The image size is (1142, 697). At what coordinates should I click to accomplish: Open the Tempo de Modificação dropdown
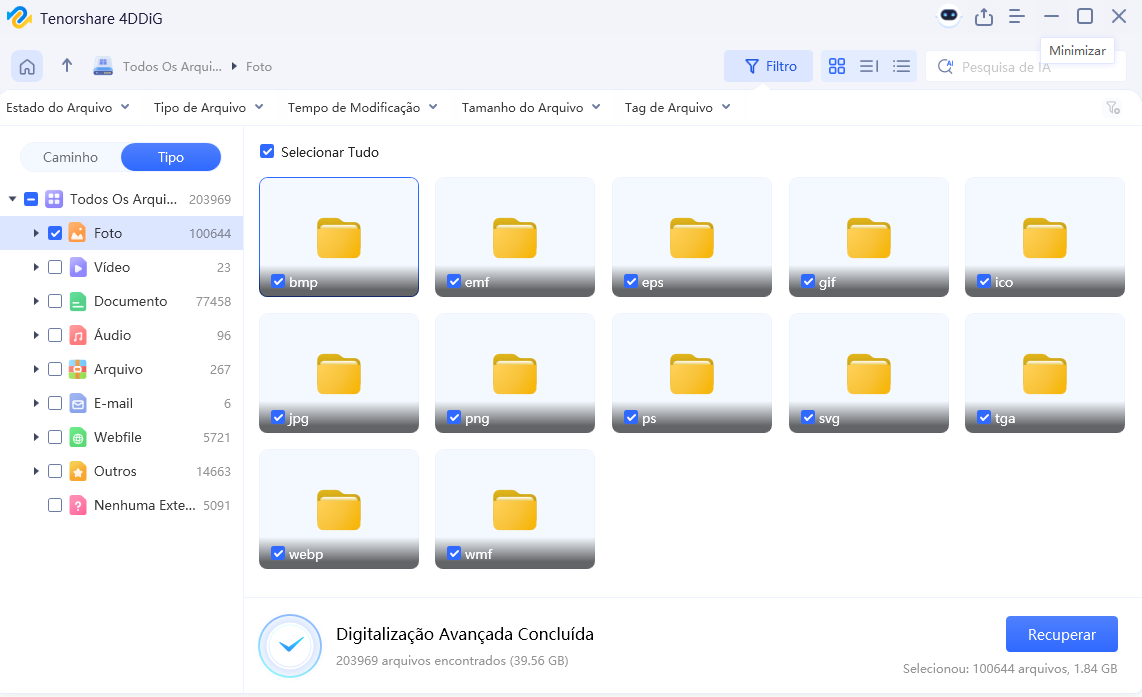coord(362,107)
